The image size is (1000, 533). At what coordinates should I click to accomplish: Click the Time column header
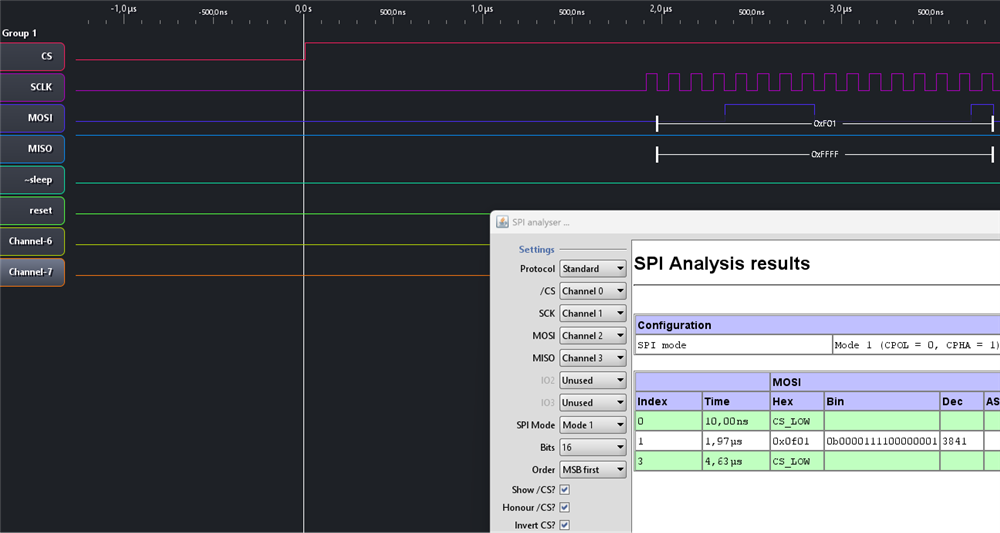[x=735, y=402]
